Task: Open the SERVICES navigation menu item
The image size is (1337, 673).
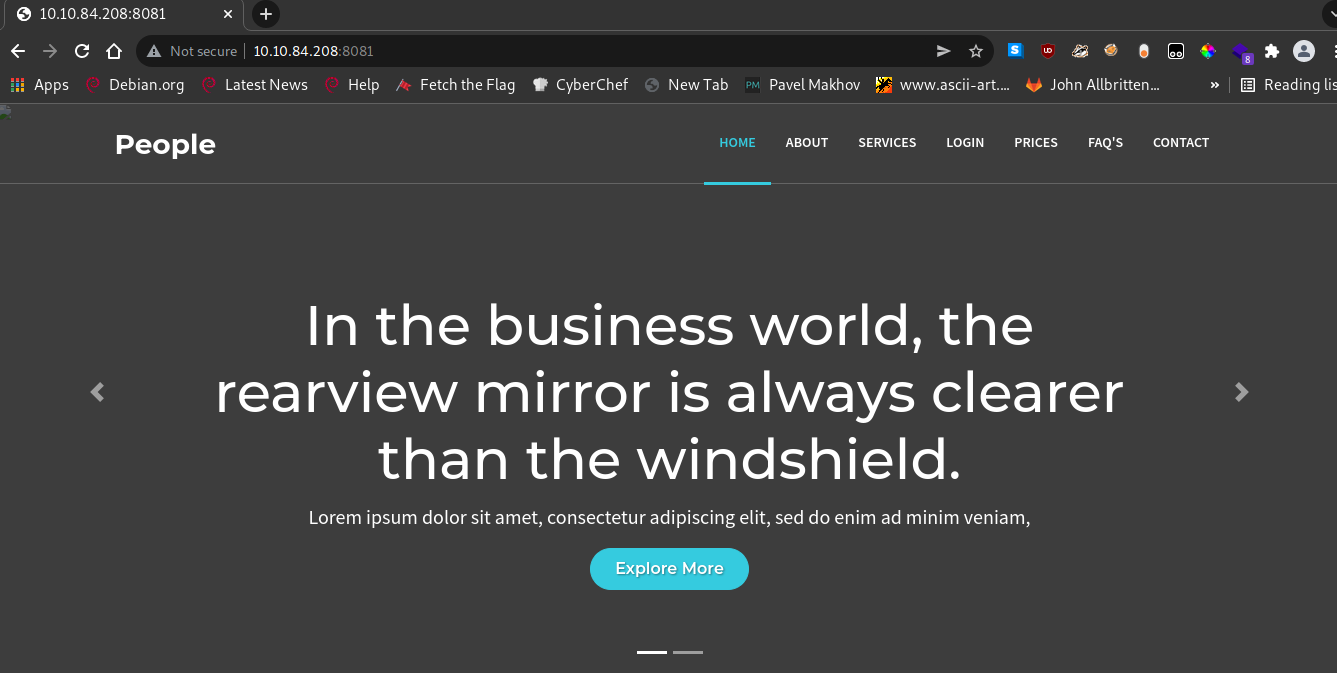Action: coord(886,143)
